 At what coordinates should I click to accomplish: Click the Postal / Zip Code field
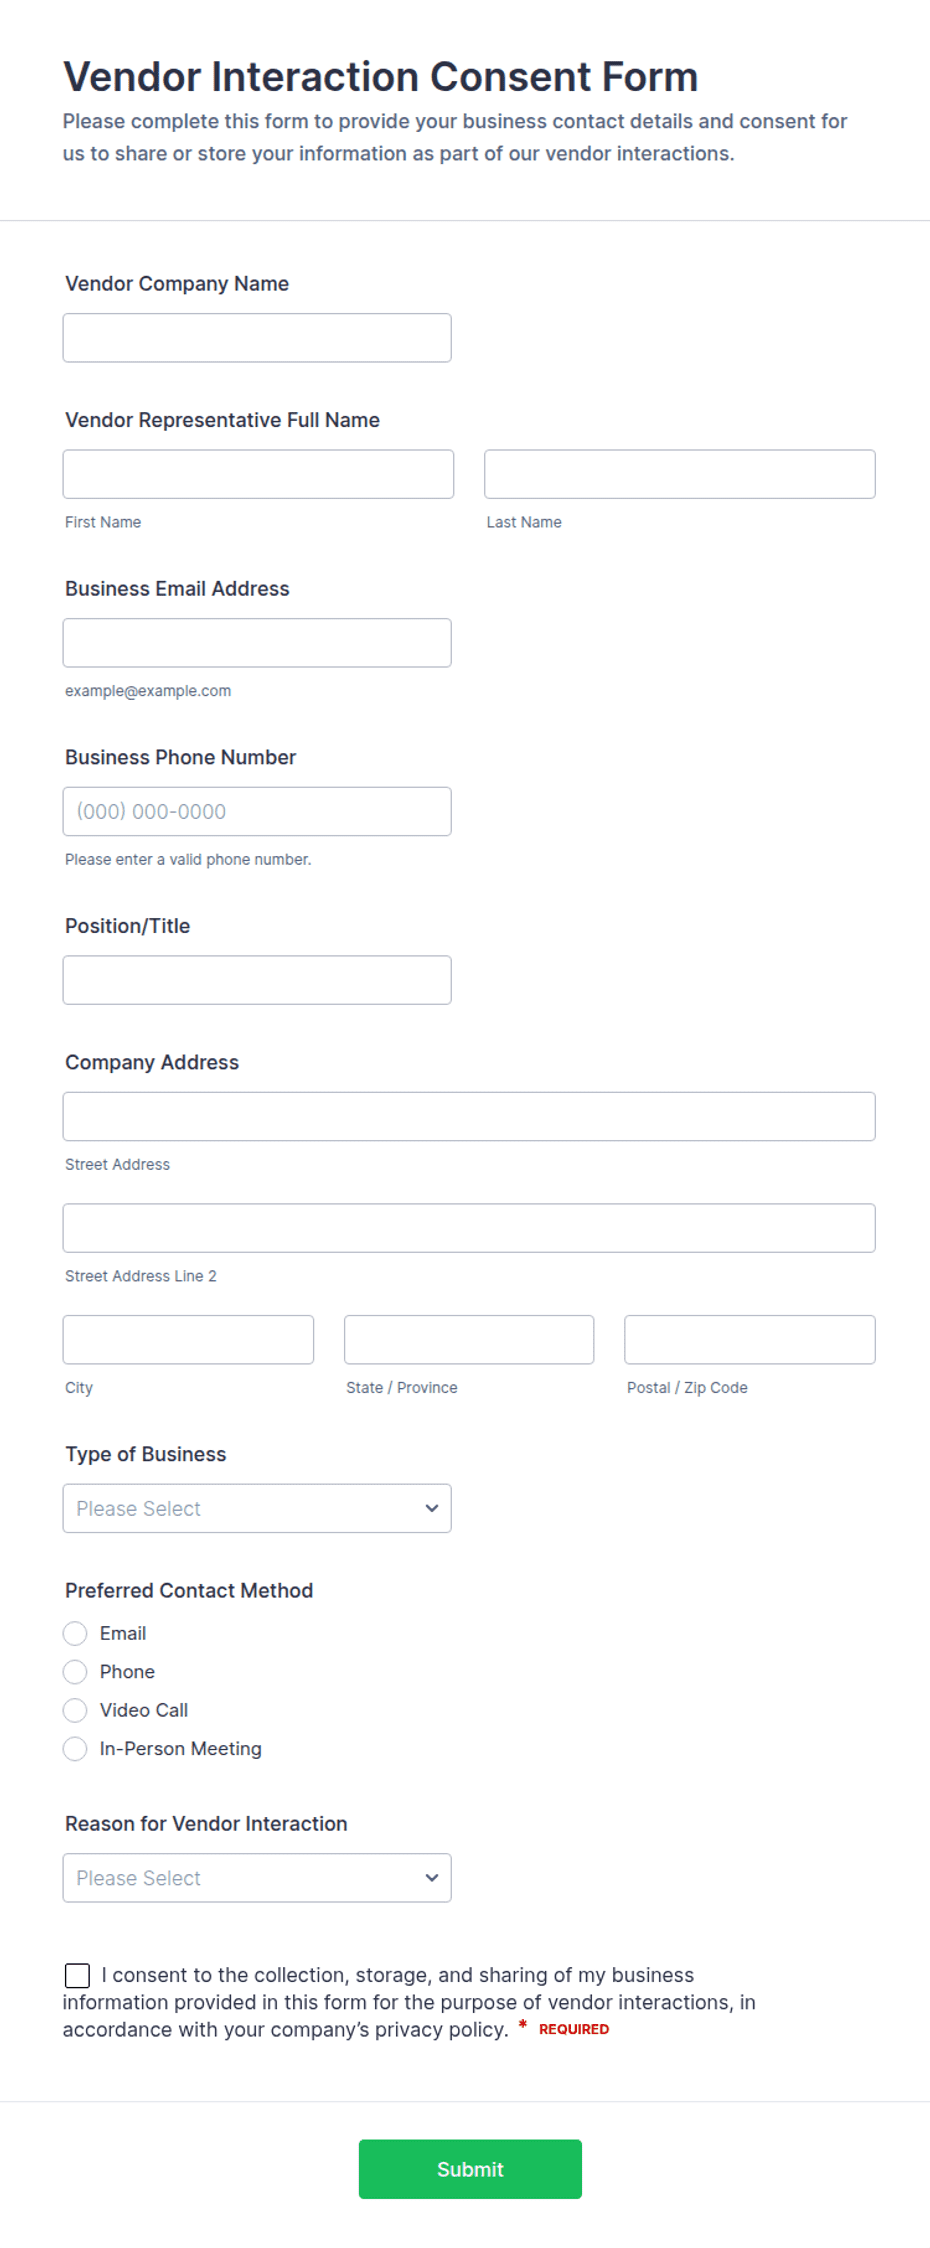[x=750, y=1339]
